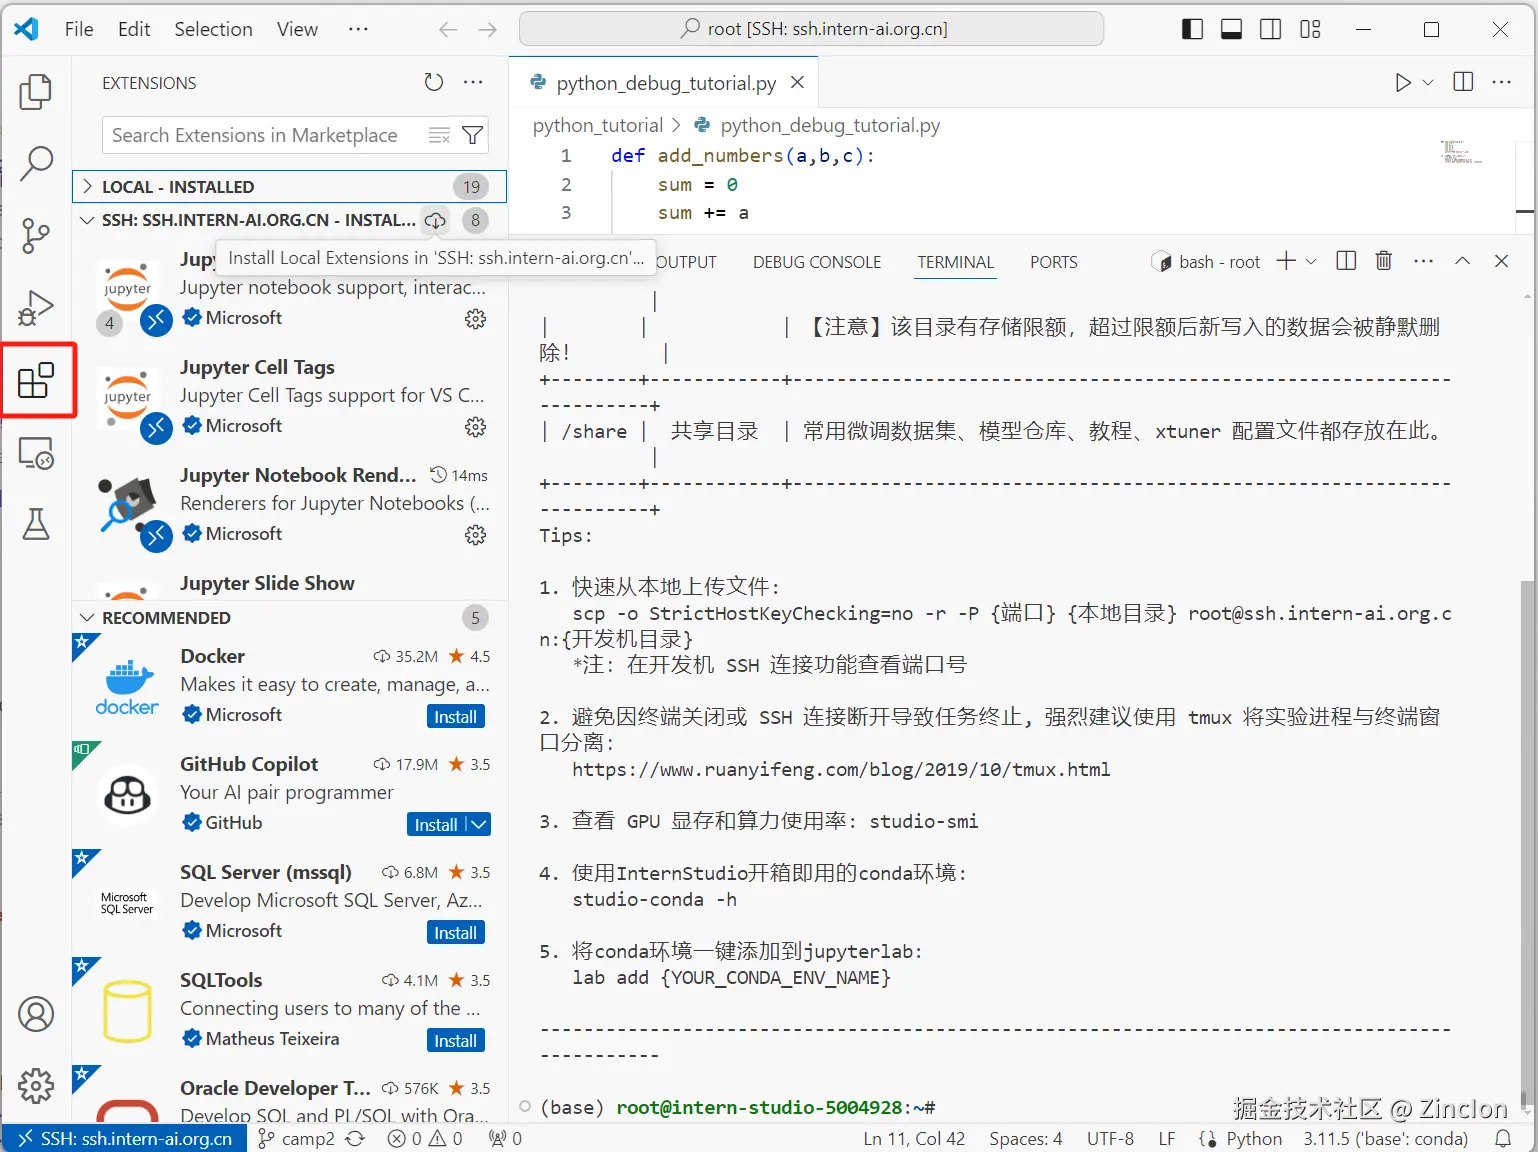Image resolution: width=1538 pixels, height=1152 pixels.
Task: Synchronize changes icon beside camp2 branch
Action: click(x=355, y=1138)
